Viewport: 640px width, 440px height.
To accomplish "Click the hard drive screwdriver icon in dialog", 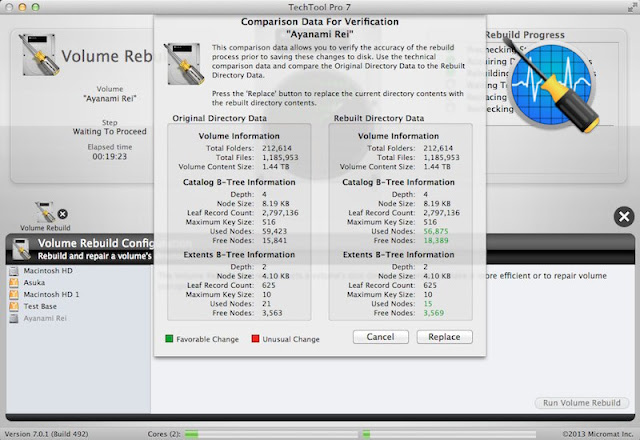I will pyautogui.click(x=184, y=64).
